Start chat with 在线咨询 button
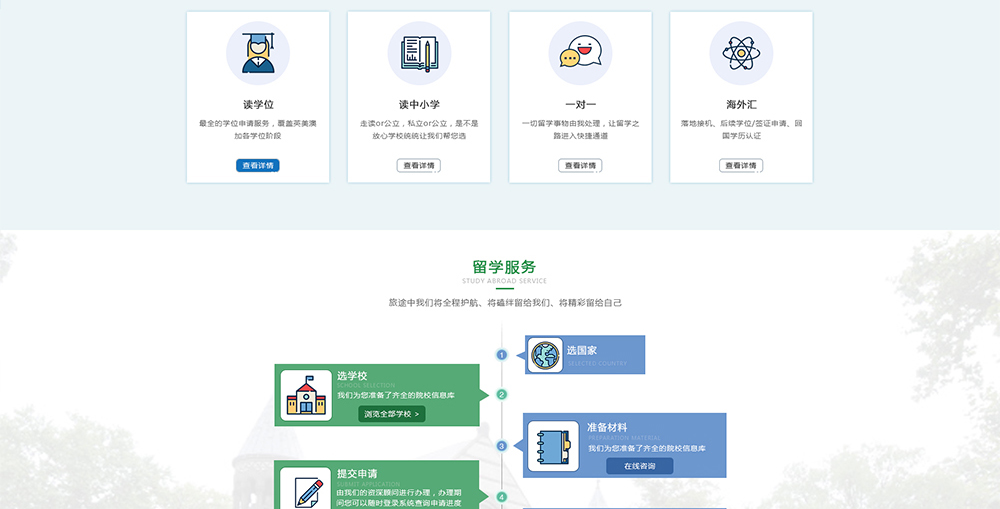1000x509 pixels. point(639,466)
